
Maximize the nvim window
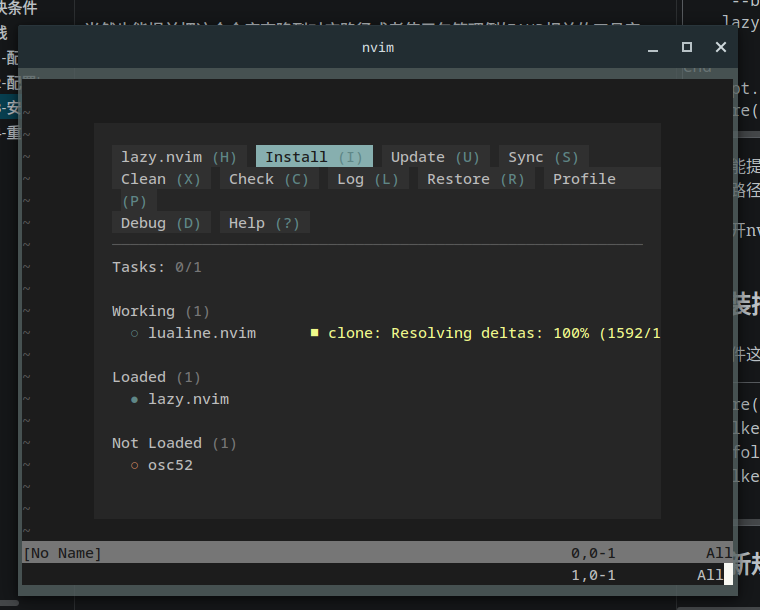pos(687,47)
